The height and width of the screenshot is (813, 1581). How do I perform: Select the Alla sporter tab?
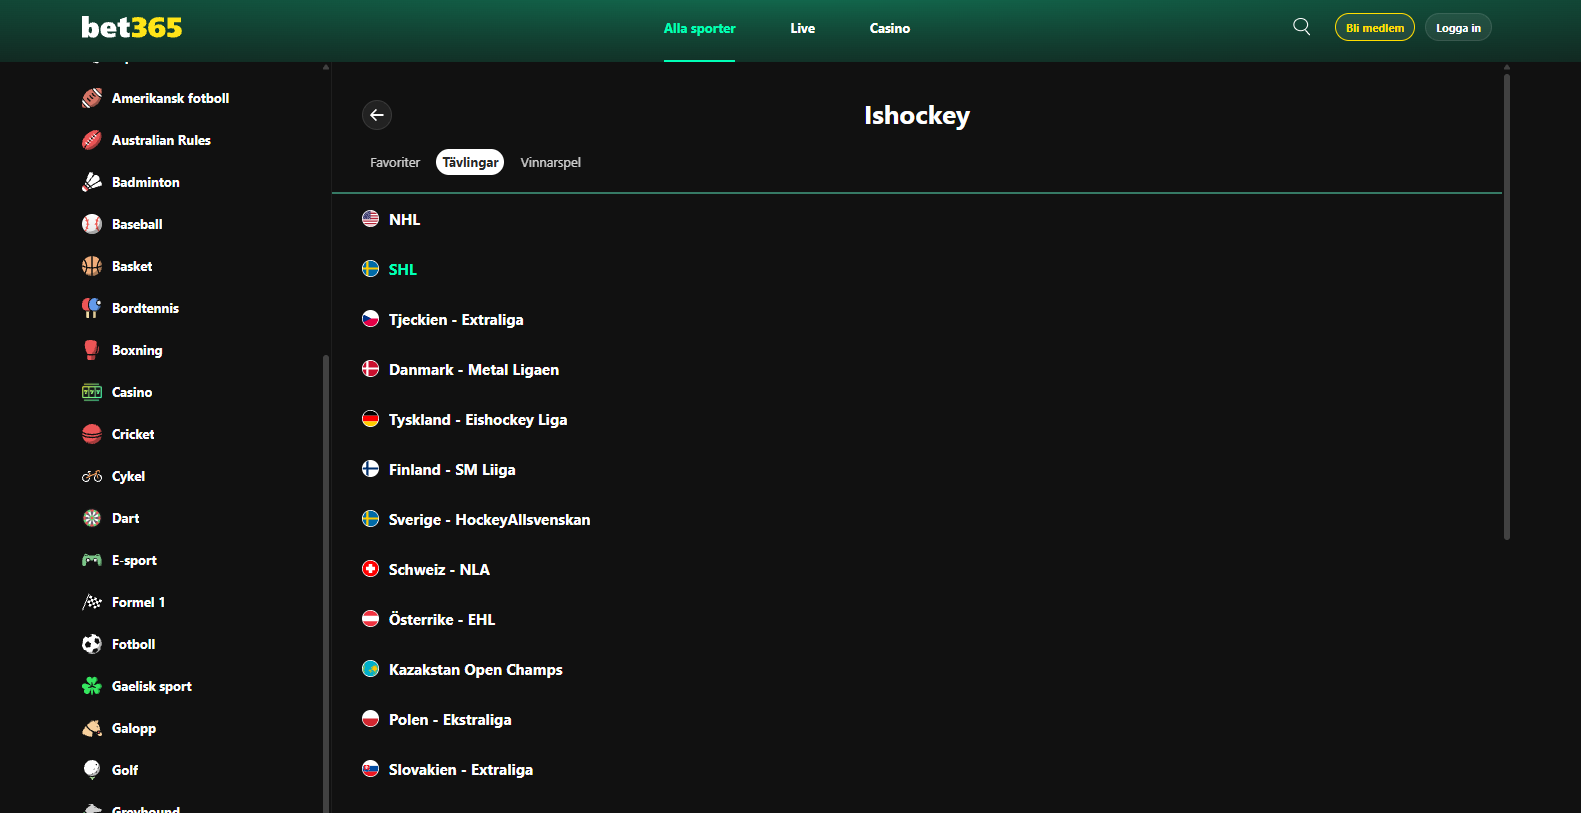(x=699, y=28)
